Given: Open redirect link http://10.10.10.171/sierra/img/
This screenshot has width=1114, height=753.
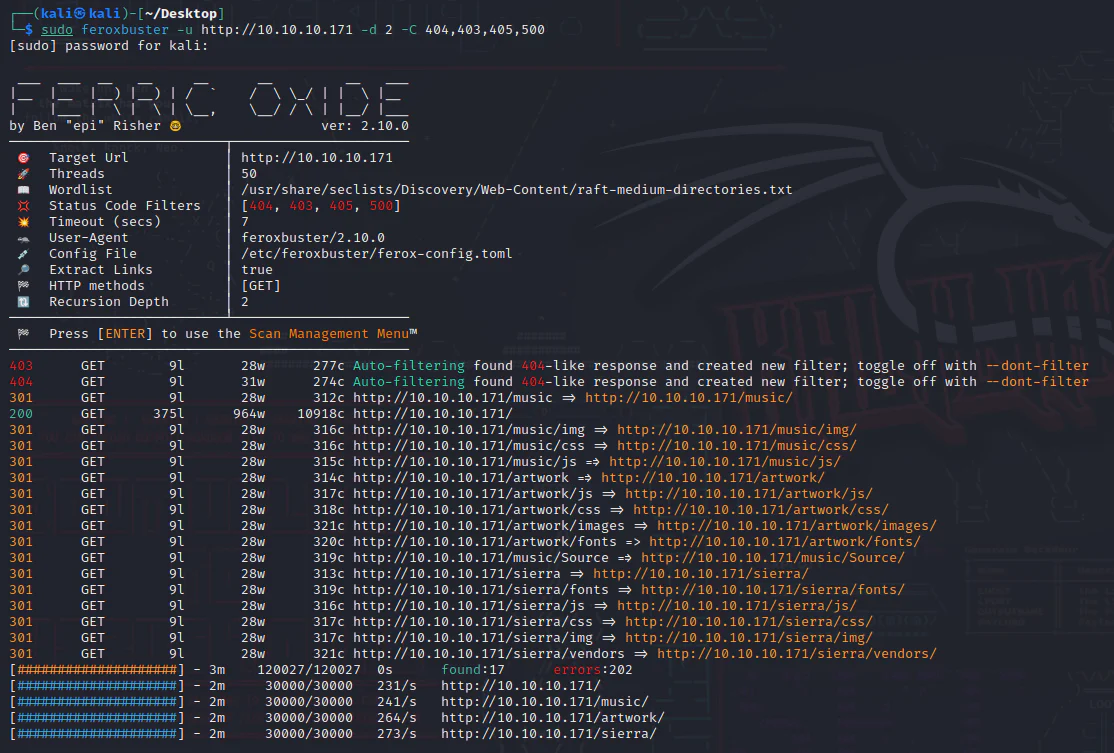Looking at the screenshot, I should [749, 637].
